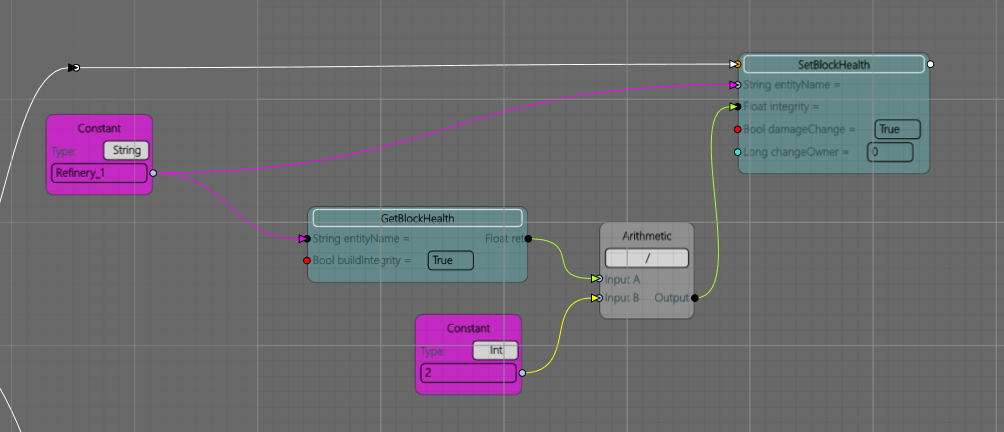Select the SetBlockHealth node title
The height and width of the screenshot is (432, 1004).
(834, 64)
